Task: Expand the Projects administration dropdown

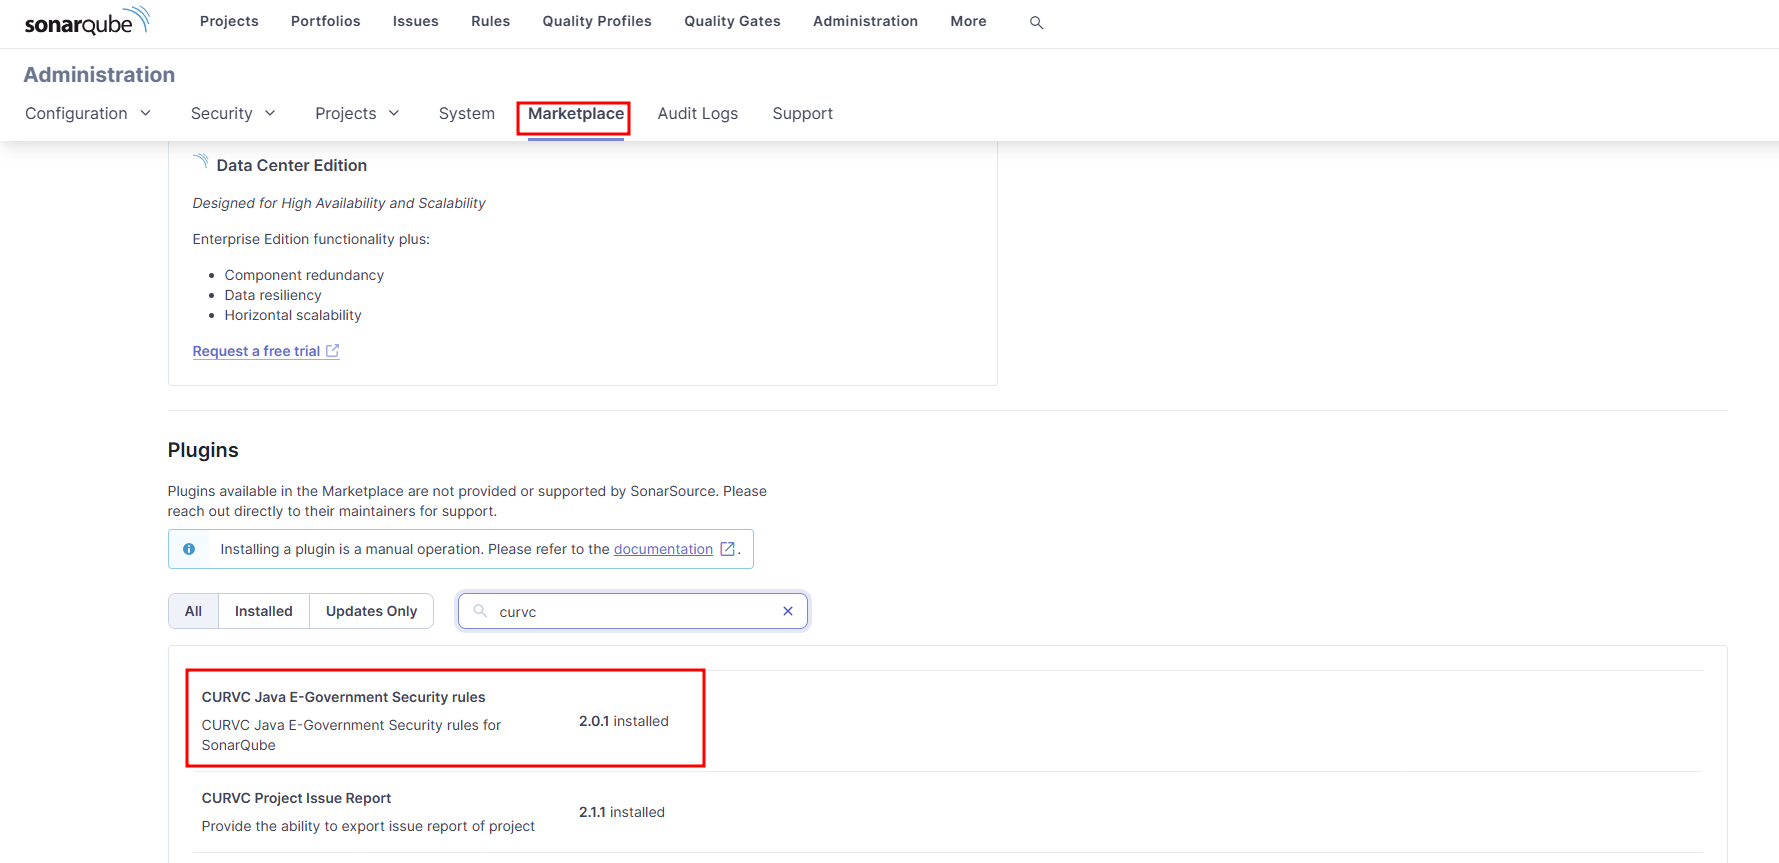Action: point(357,114)
